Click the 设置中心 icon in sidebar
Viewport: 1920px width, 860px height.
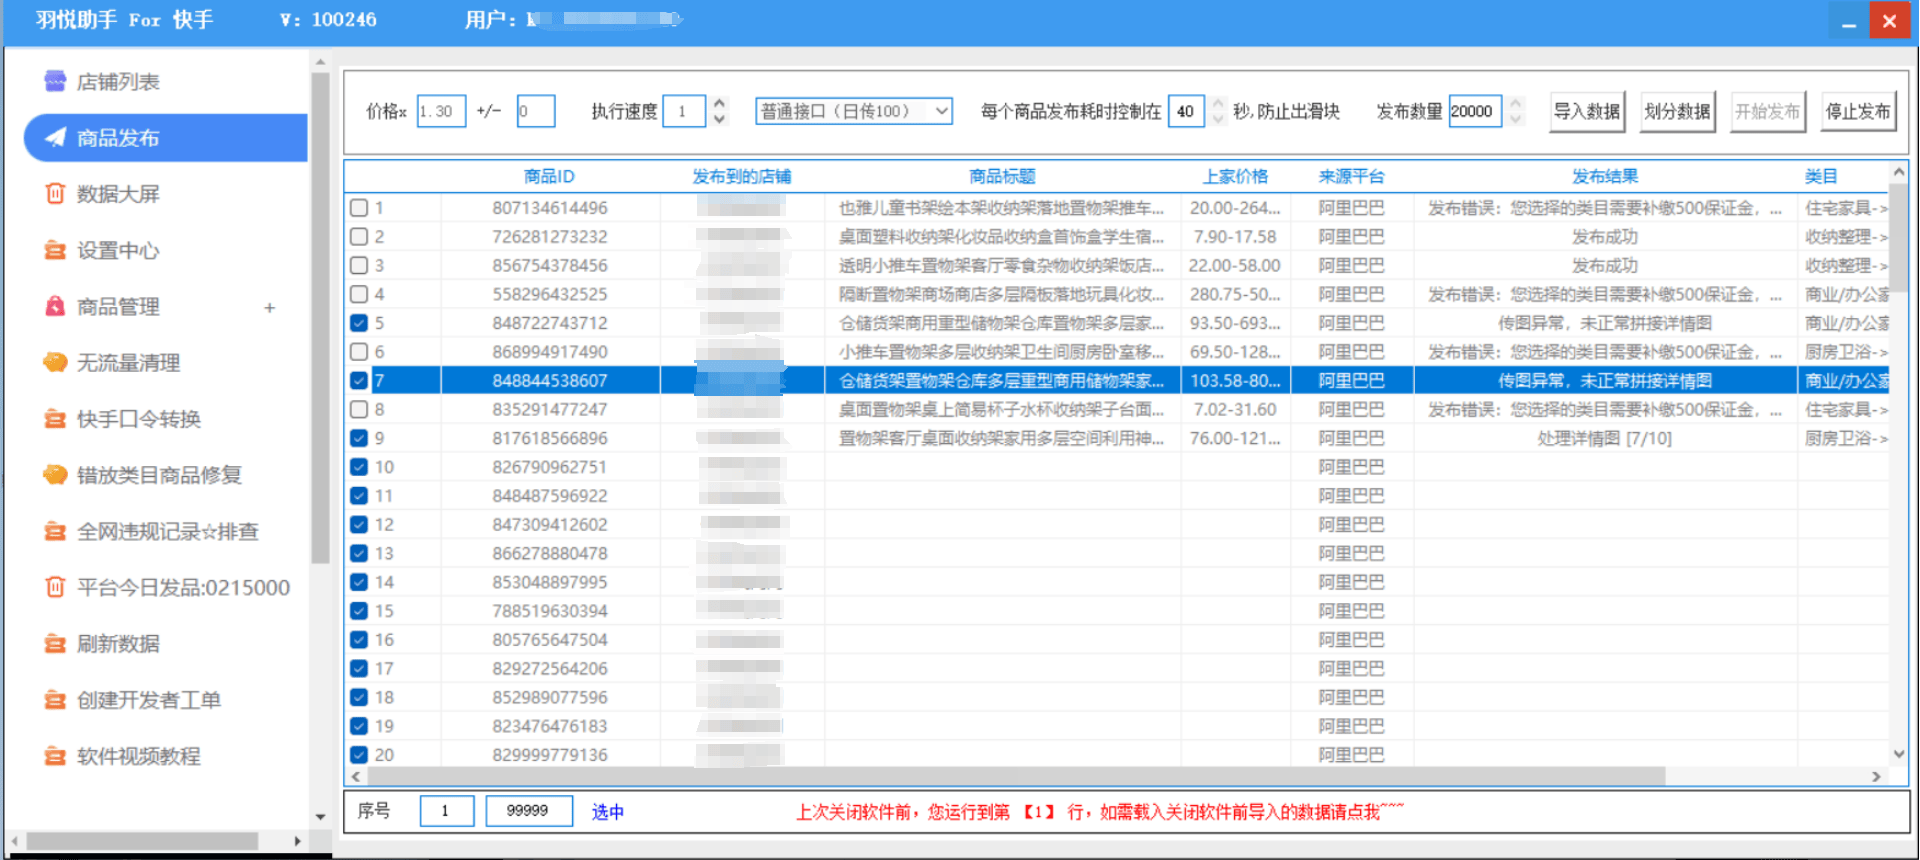pyautogui.click(x=55, y=250)
